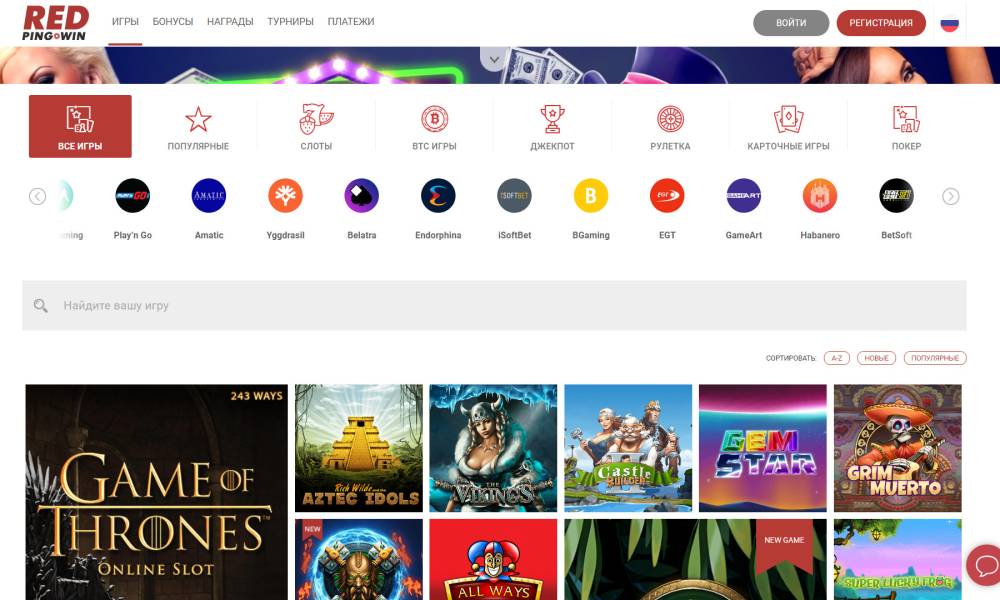Open the Grim Muerto game

[x=897, y=448]
